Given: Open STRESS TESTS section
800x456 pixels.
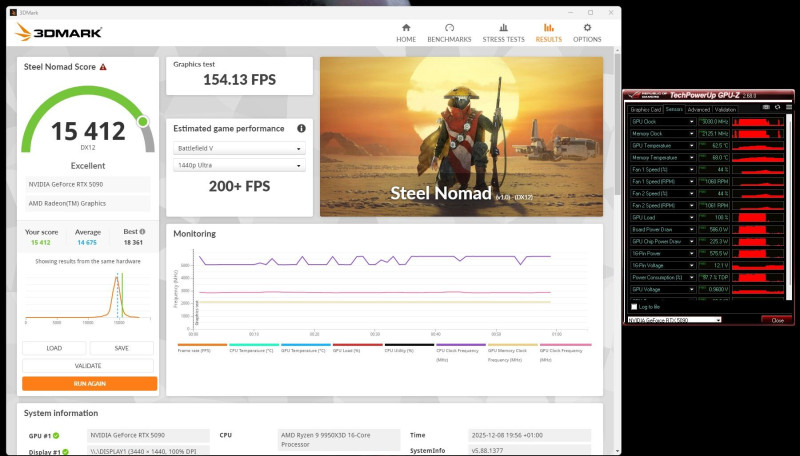Looking at the screenshot, I should [x=504, y=33].
